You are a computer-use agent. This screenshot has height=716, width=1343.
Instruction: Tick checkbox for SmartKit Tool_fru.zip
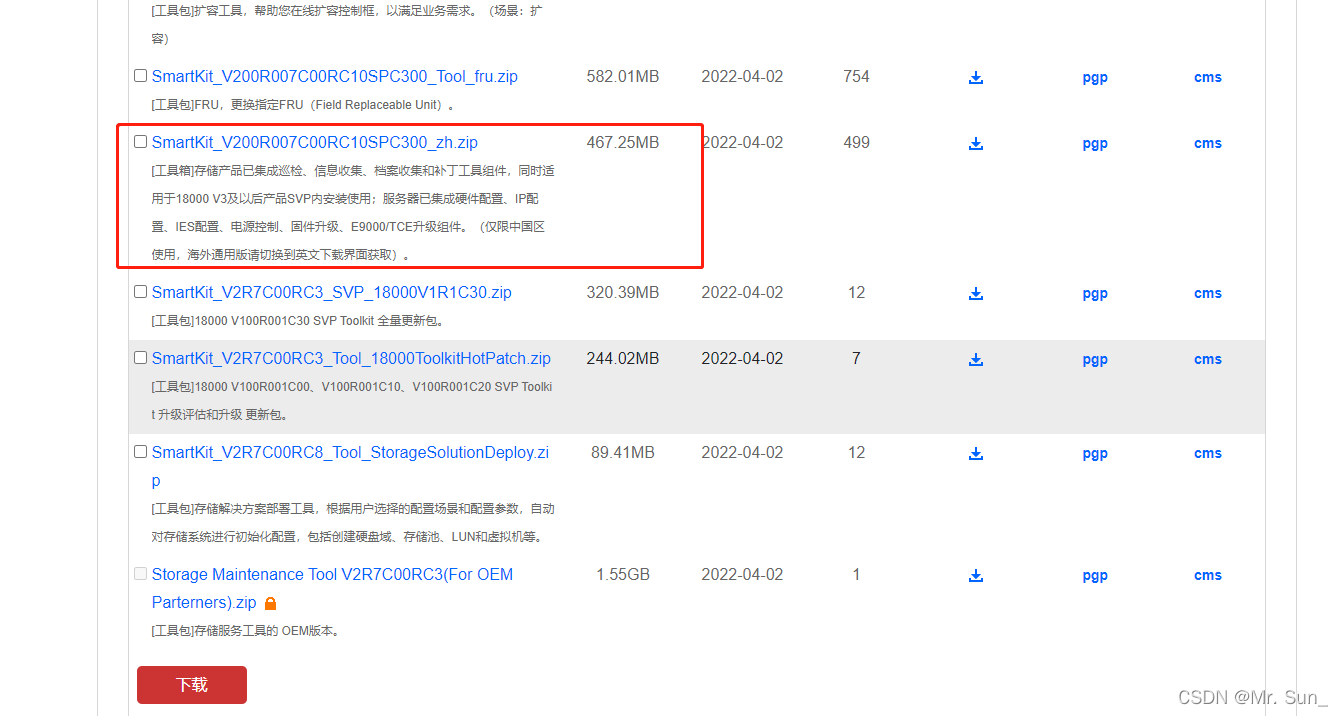(141, 76)
